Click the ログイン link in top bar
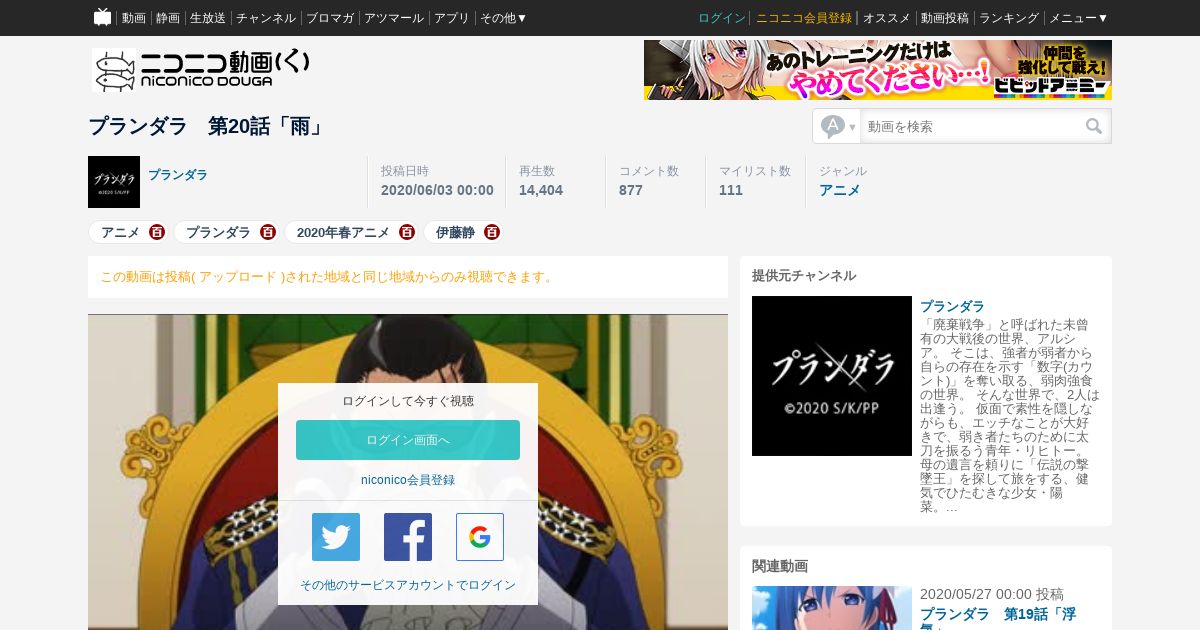Image resolution: width=1200 pixels, height=630 pixels. [722, 18]
